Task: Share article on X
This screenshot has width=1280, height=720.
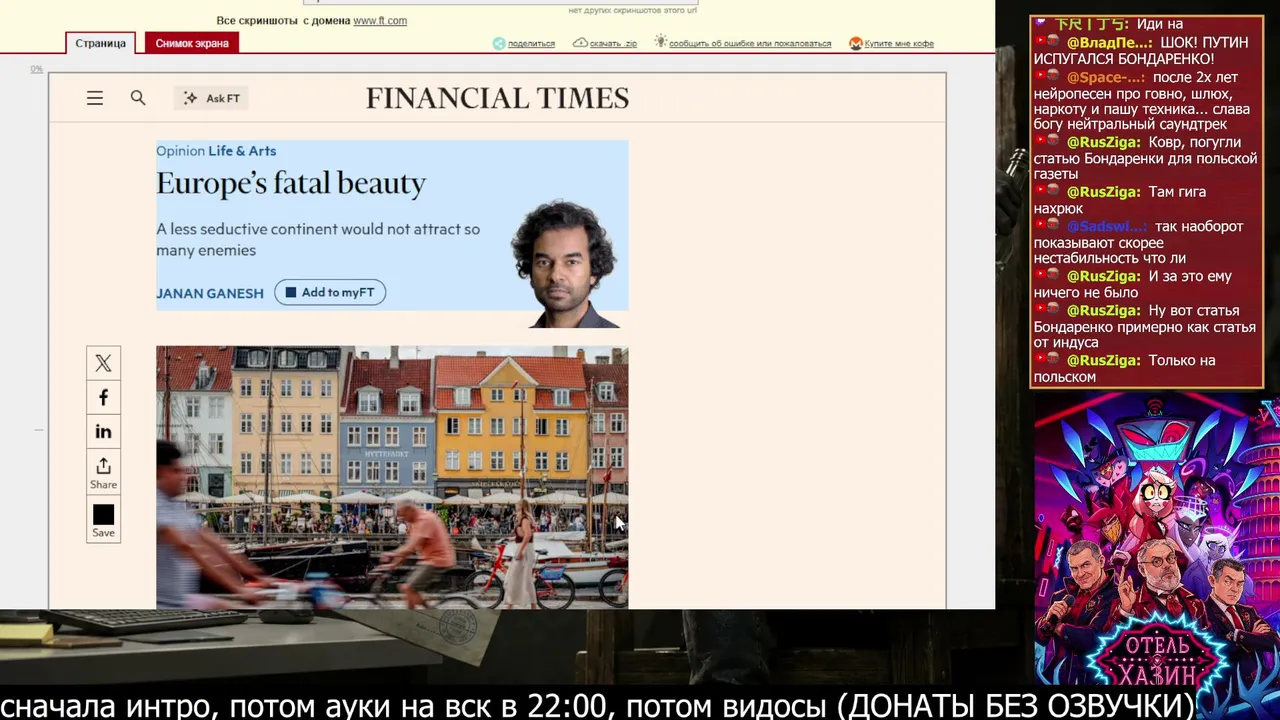Action: click(x=103, y=364)
